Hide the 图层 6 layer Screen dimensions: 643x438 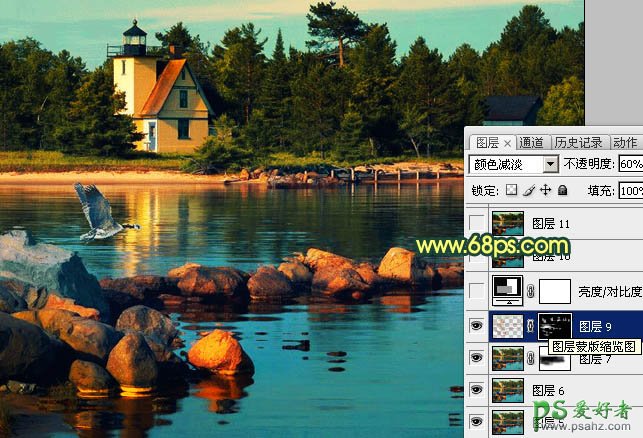point(477,390)
